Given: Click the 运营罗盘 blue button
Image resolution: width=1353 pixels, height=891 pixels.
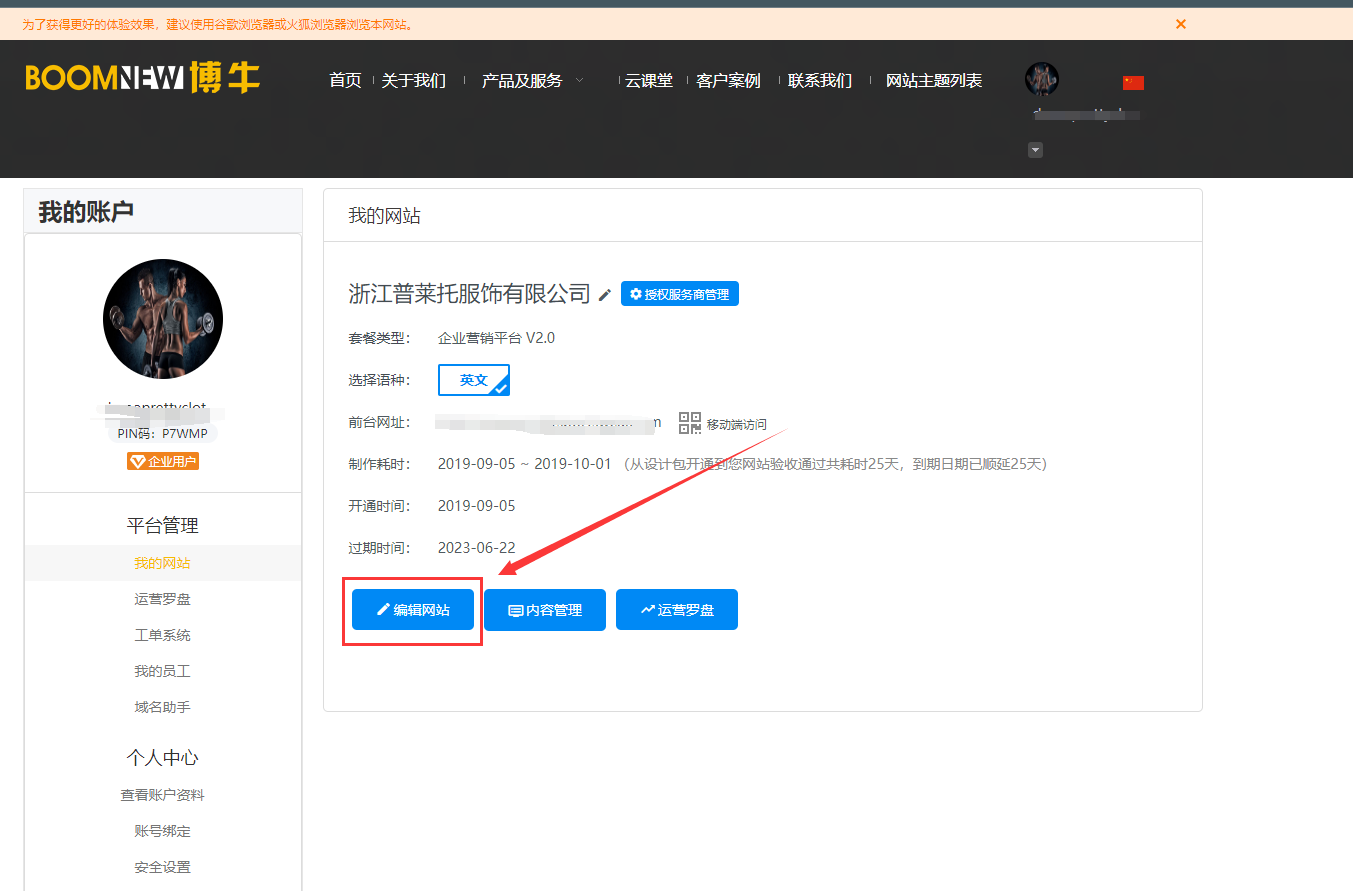Looking at the screenshot, I should [x=676, y=609].
